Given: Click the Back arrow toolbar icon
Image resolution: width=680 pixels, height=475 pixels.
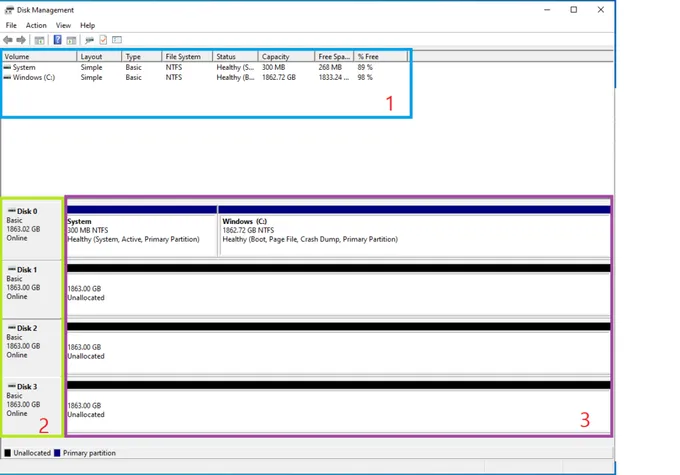Looking at the screenshot, I should [8, 40].
